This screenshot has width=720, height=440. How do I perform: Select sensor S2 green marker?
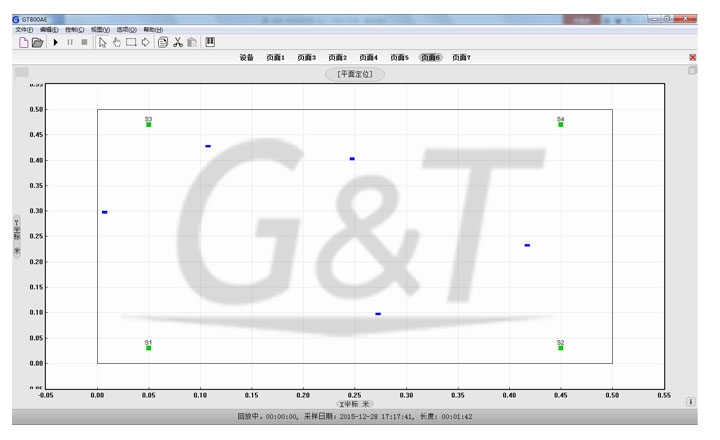tap(561, 348)
